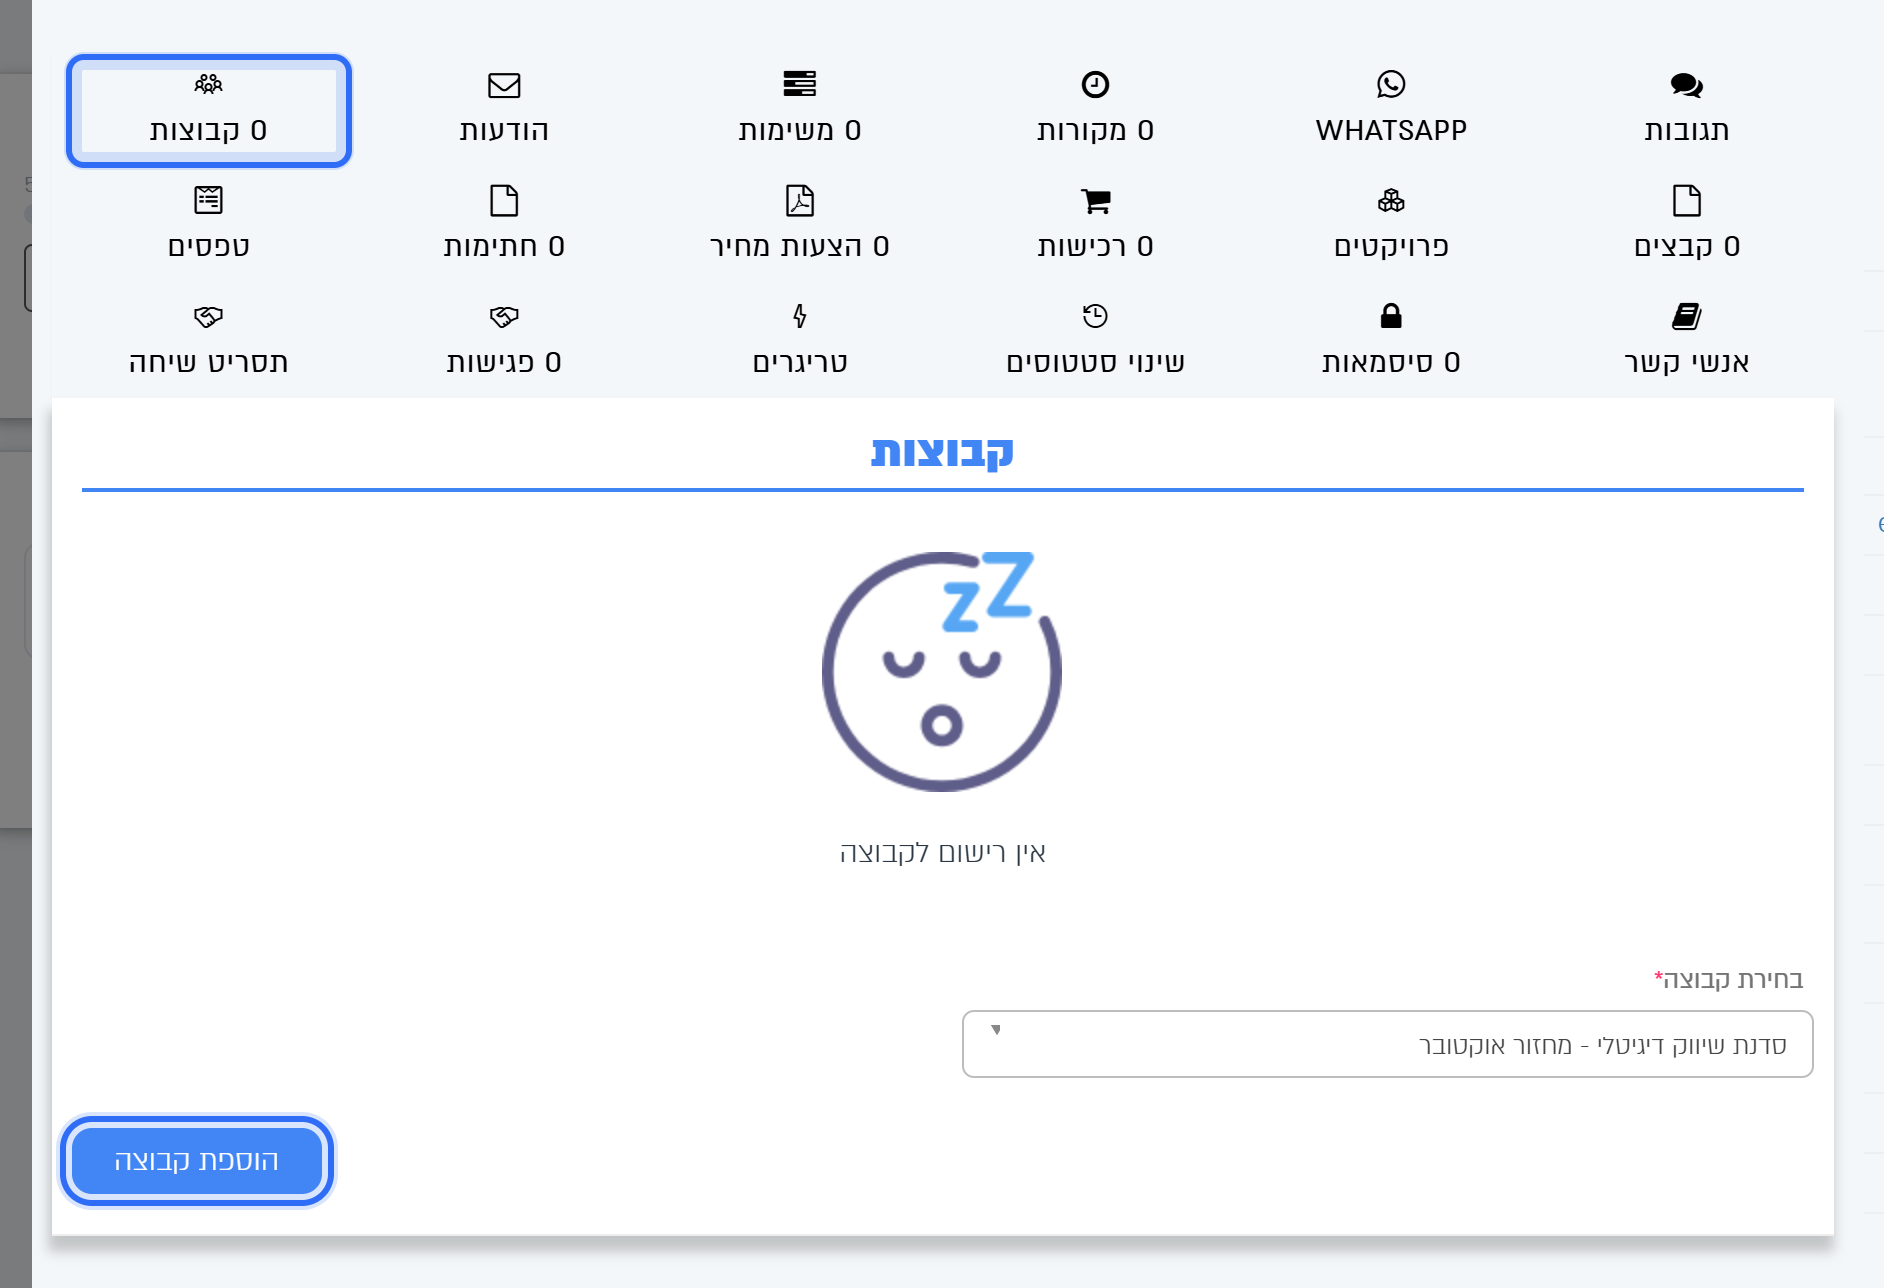
Task: Click the document icon above חתימות
Action: (504, 200)
